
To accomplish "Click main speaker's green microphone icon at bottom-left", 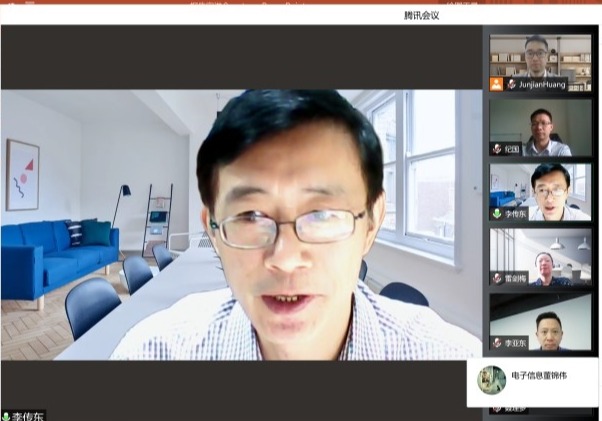I will [x=6, y=415].
